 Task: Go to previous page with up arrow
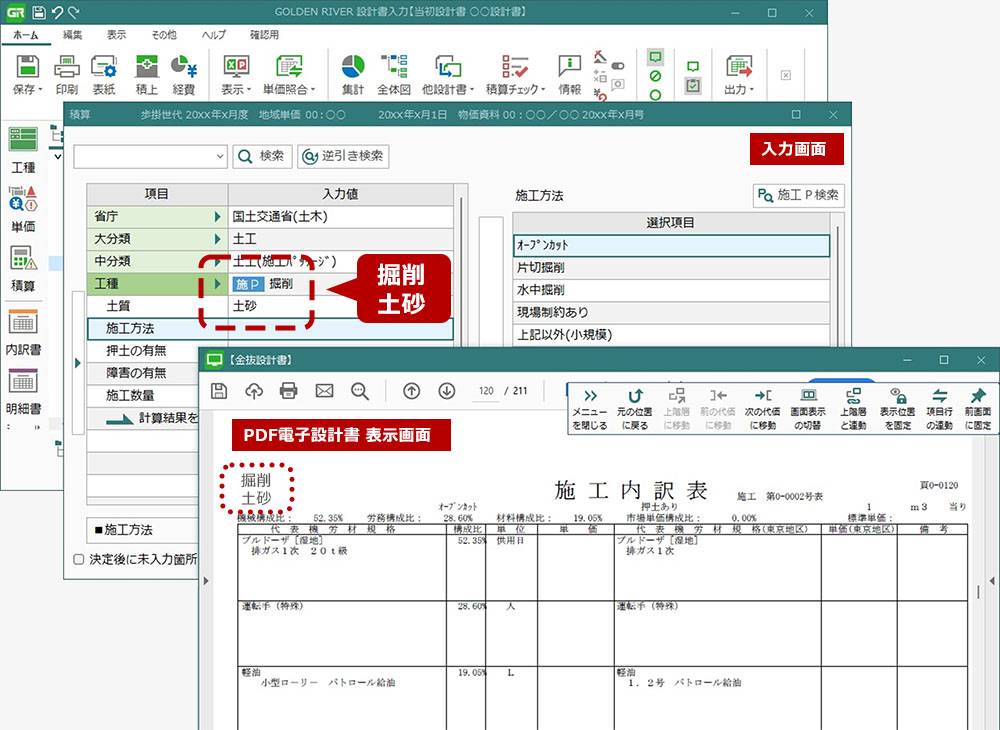click(x=411, y=391)
